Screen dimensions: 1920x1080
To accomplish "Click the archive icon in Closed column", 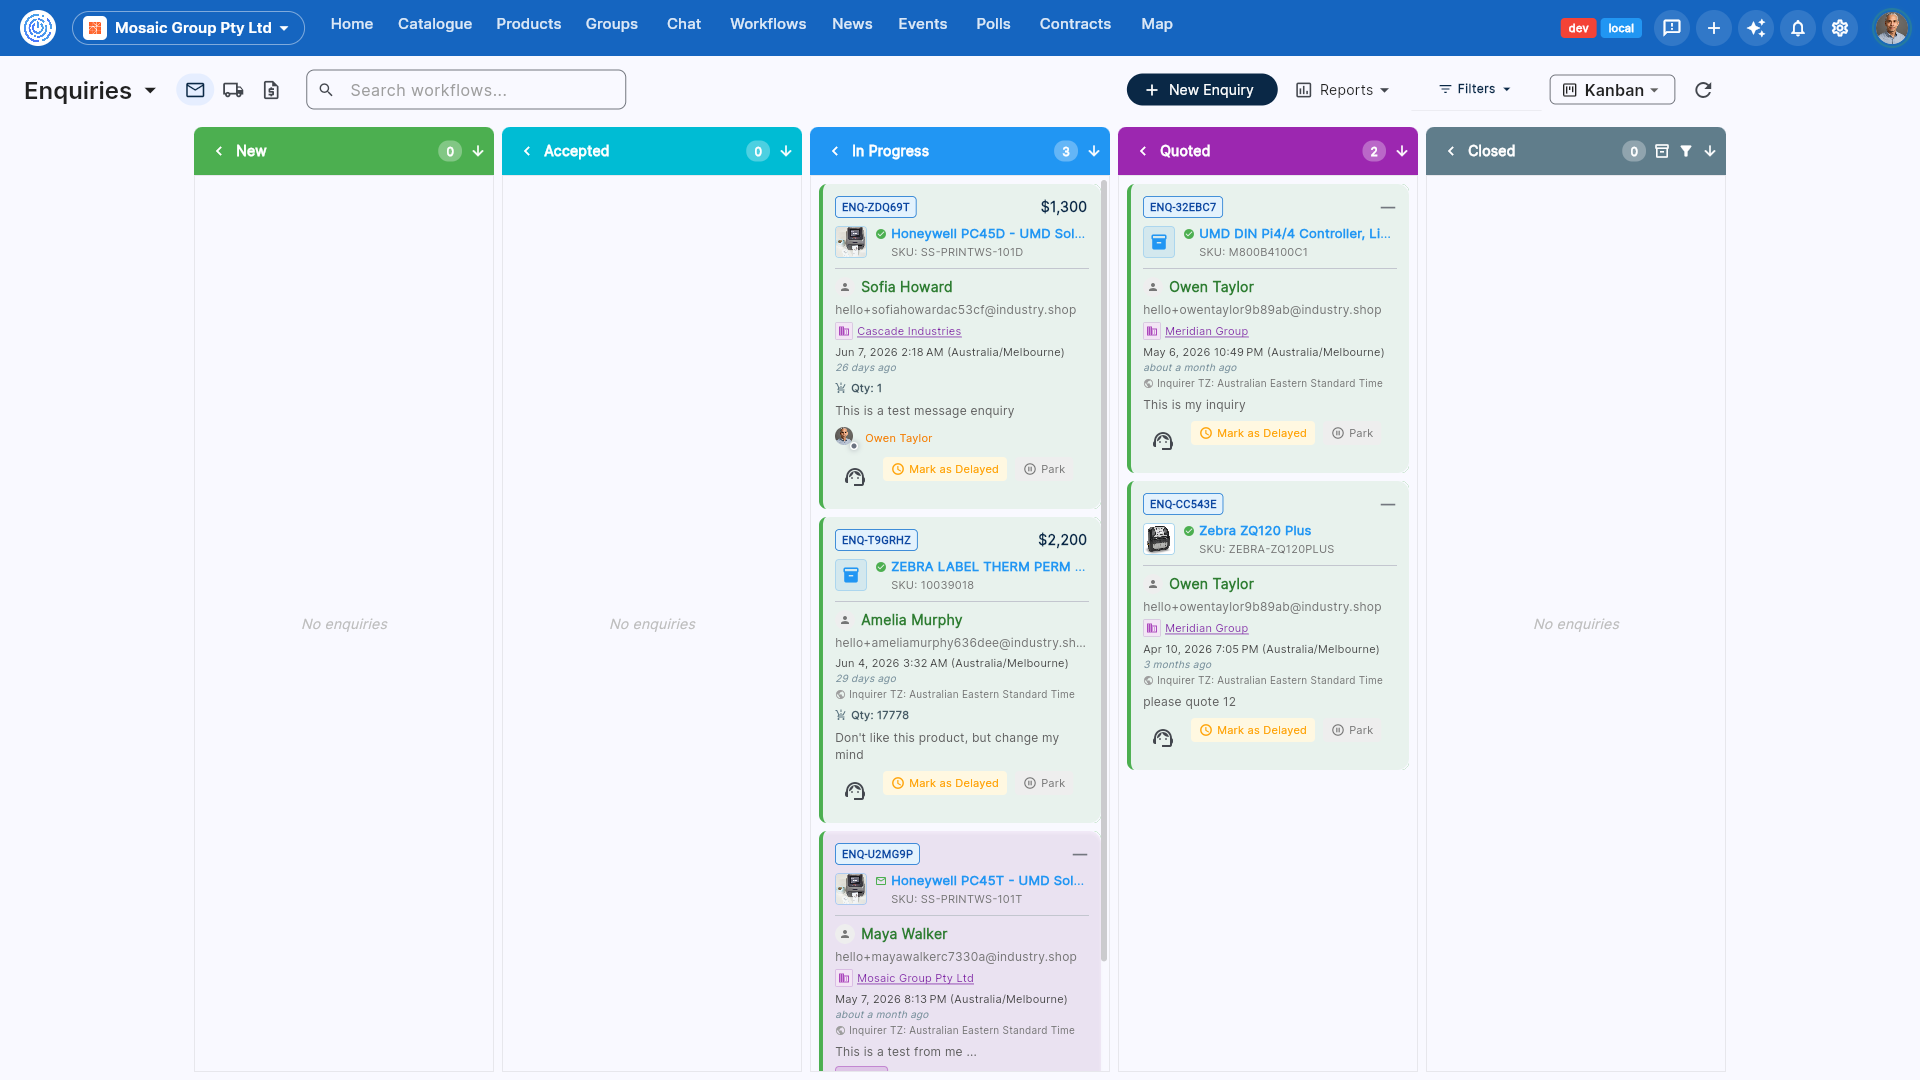I will (x=1662, y=151).
